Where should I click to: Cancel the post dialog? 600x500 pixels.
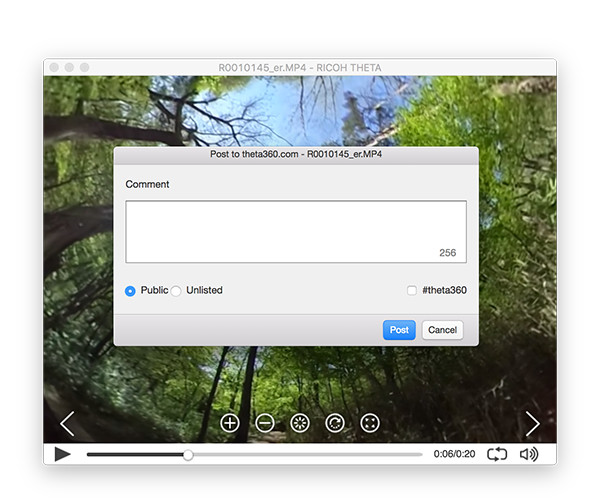442,330
